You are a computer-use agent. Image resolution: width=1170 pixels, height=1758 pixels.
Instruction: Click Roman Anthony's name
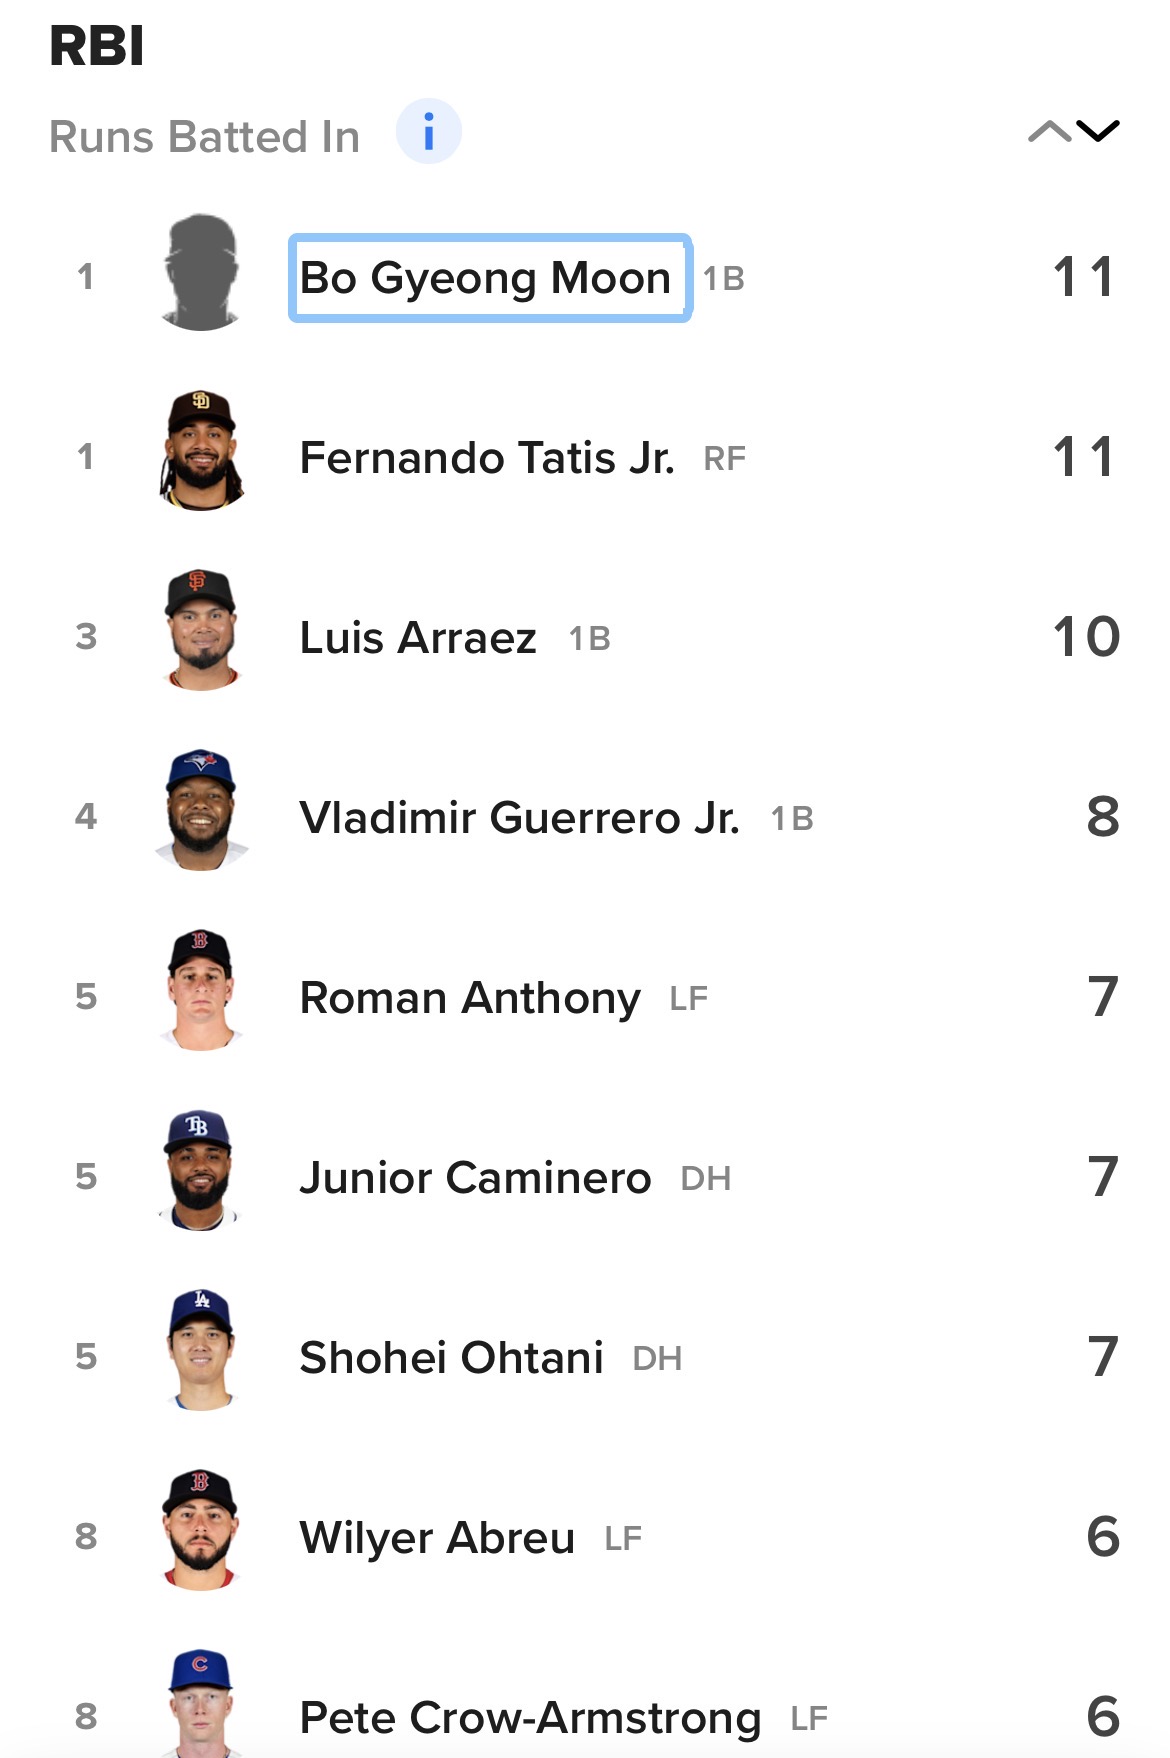tap(470, 998)
